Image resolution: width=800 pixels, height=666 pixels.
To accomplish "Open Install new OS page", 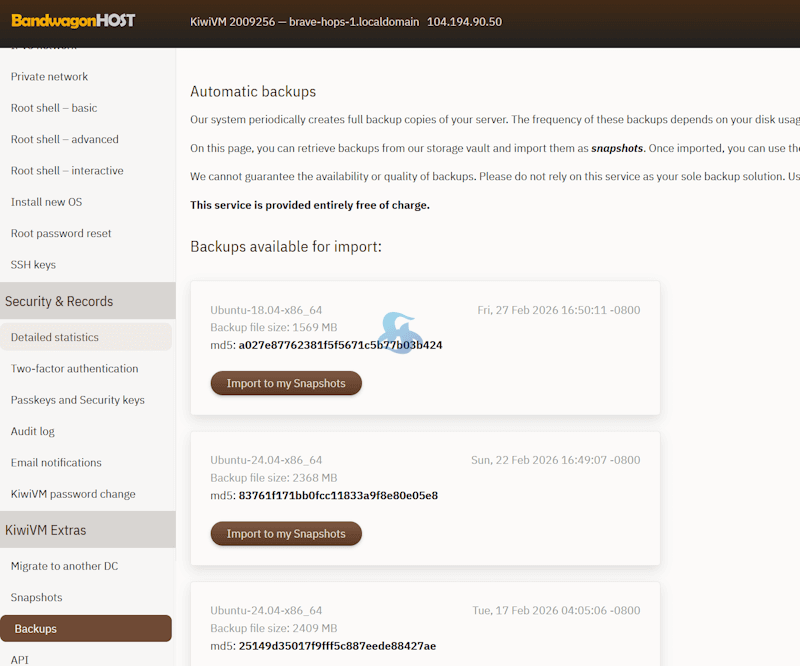I will (x=46, y=202).
